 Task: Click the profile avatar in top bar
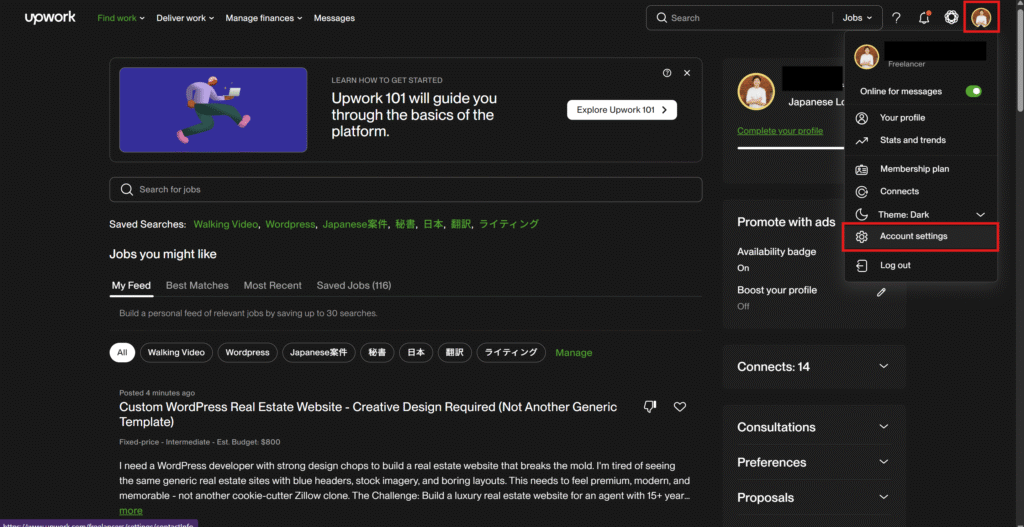click(981, 18)
